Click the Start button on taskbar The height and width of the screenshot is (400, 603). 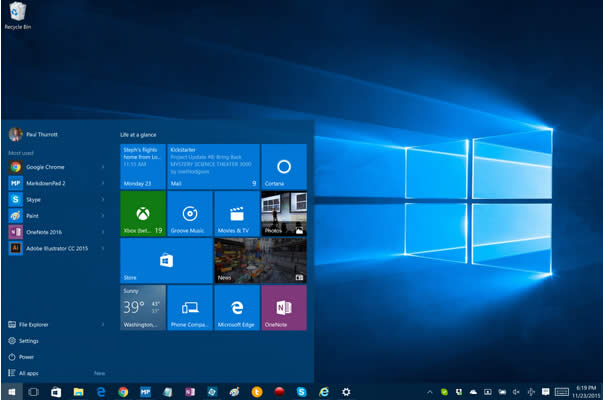coord(12,391)
